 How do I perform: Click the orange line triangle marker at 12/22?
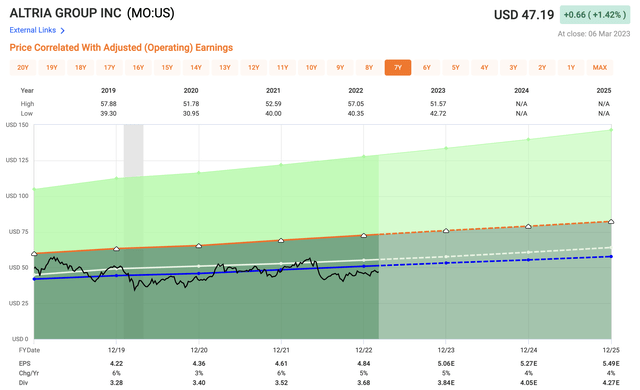(x=364, y=235)
